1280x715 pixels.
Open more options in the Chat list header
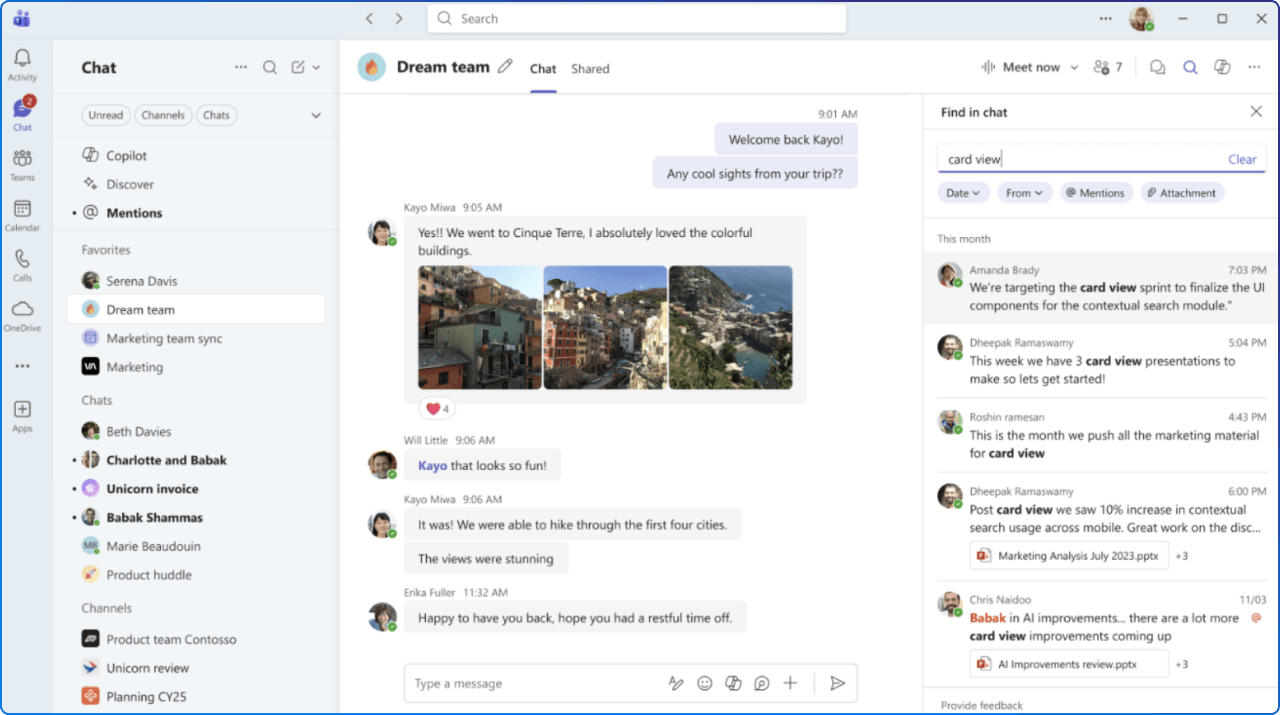(241, 67)
